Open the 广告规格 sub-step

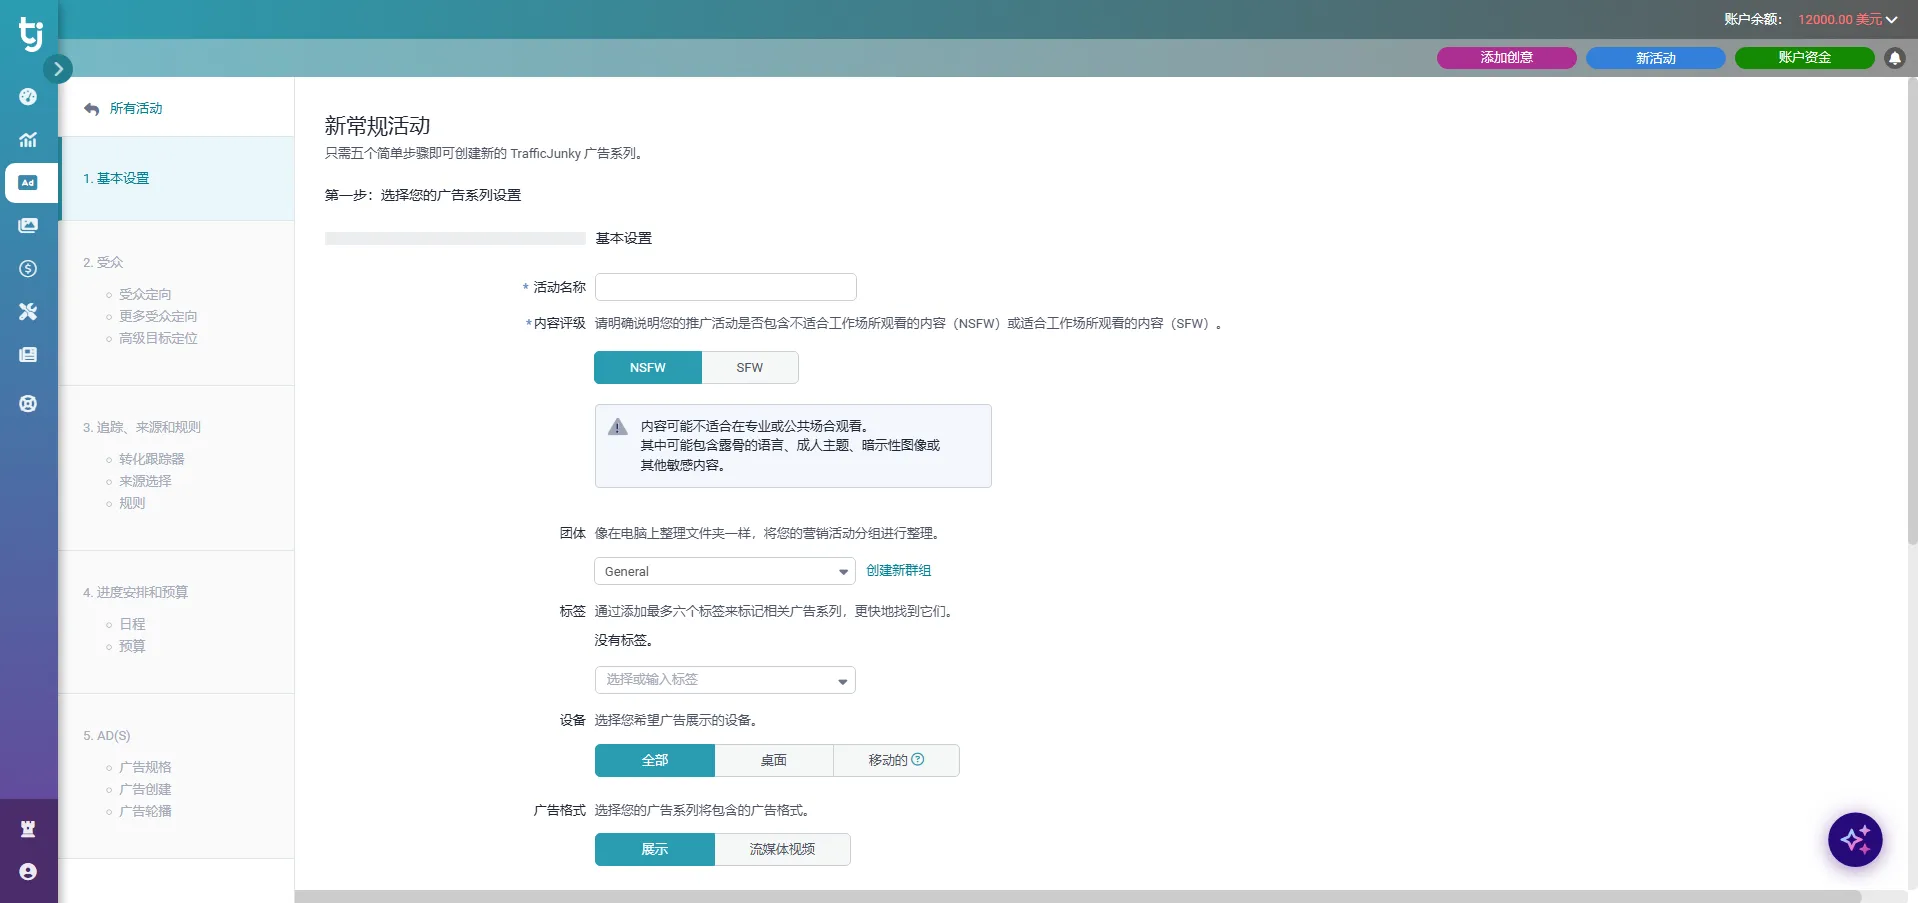click(x=145, y=767)
